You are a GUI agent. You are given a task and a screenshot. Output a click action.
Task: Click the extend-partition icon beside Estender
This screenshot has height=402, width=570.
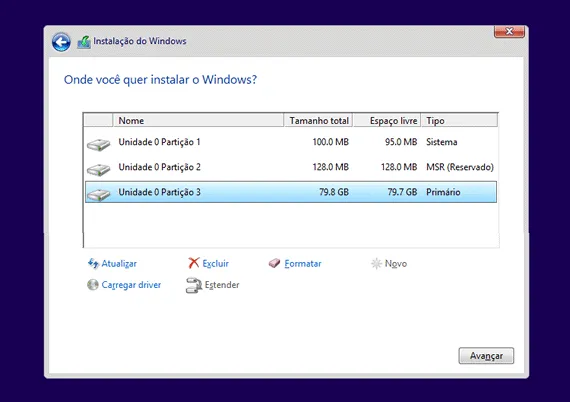click(194, 285)
